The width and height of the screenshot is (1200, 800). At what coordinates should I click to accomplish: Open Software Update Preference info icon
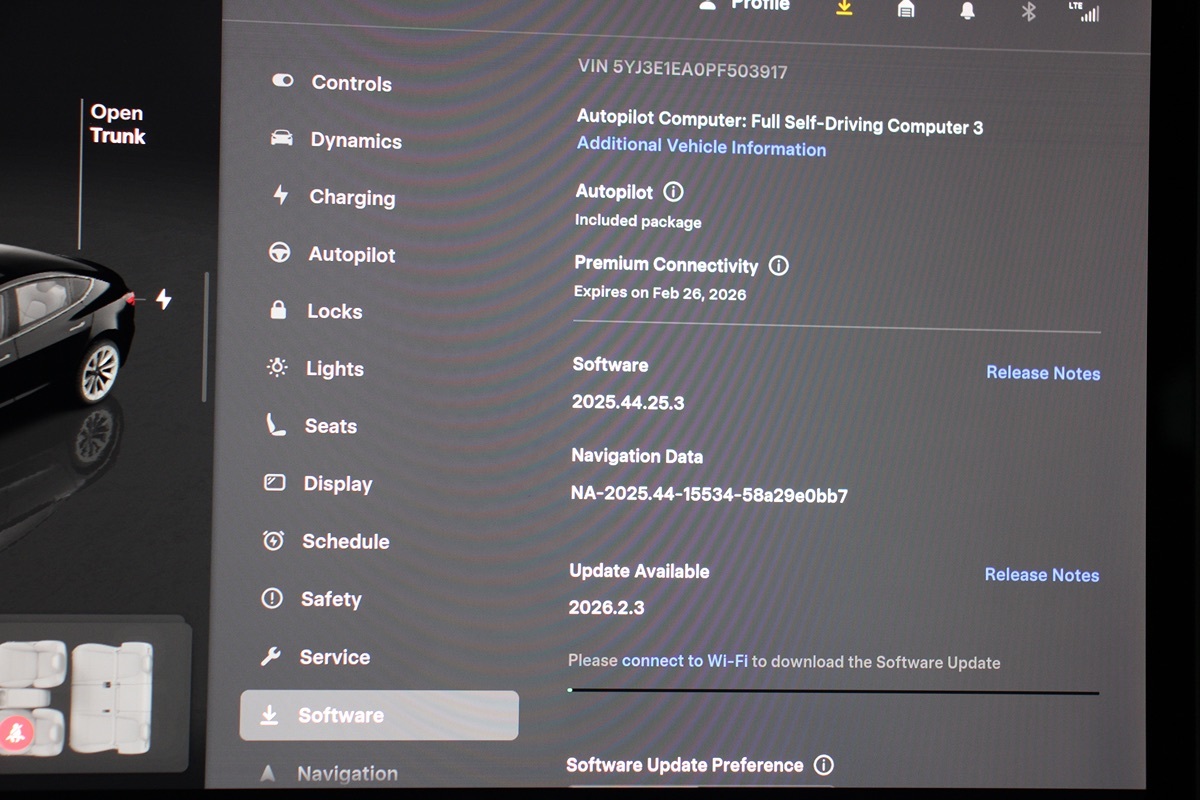[x=823, y=765]
